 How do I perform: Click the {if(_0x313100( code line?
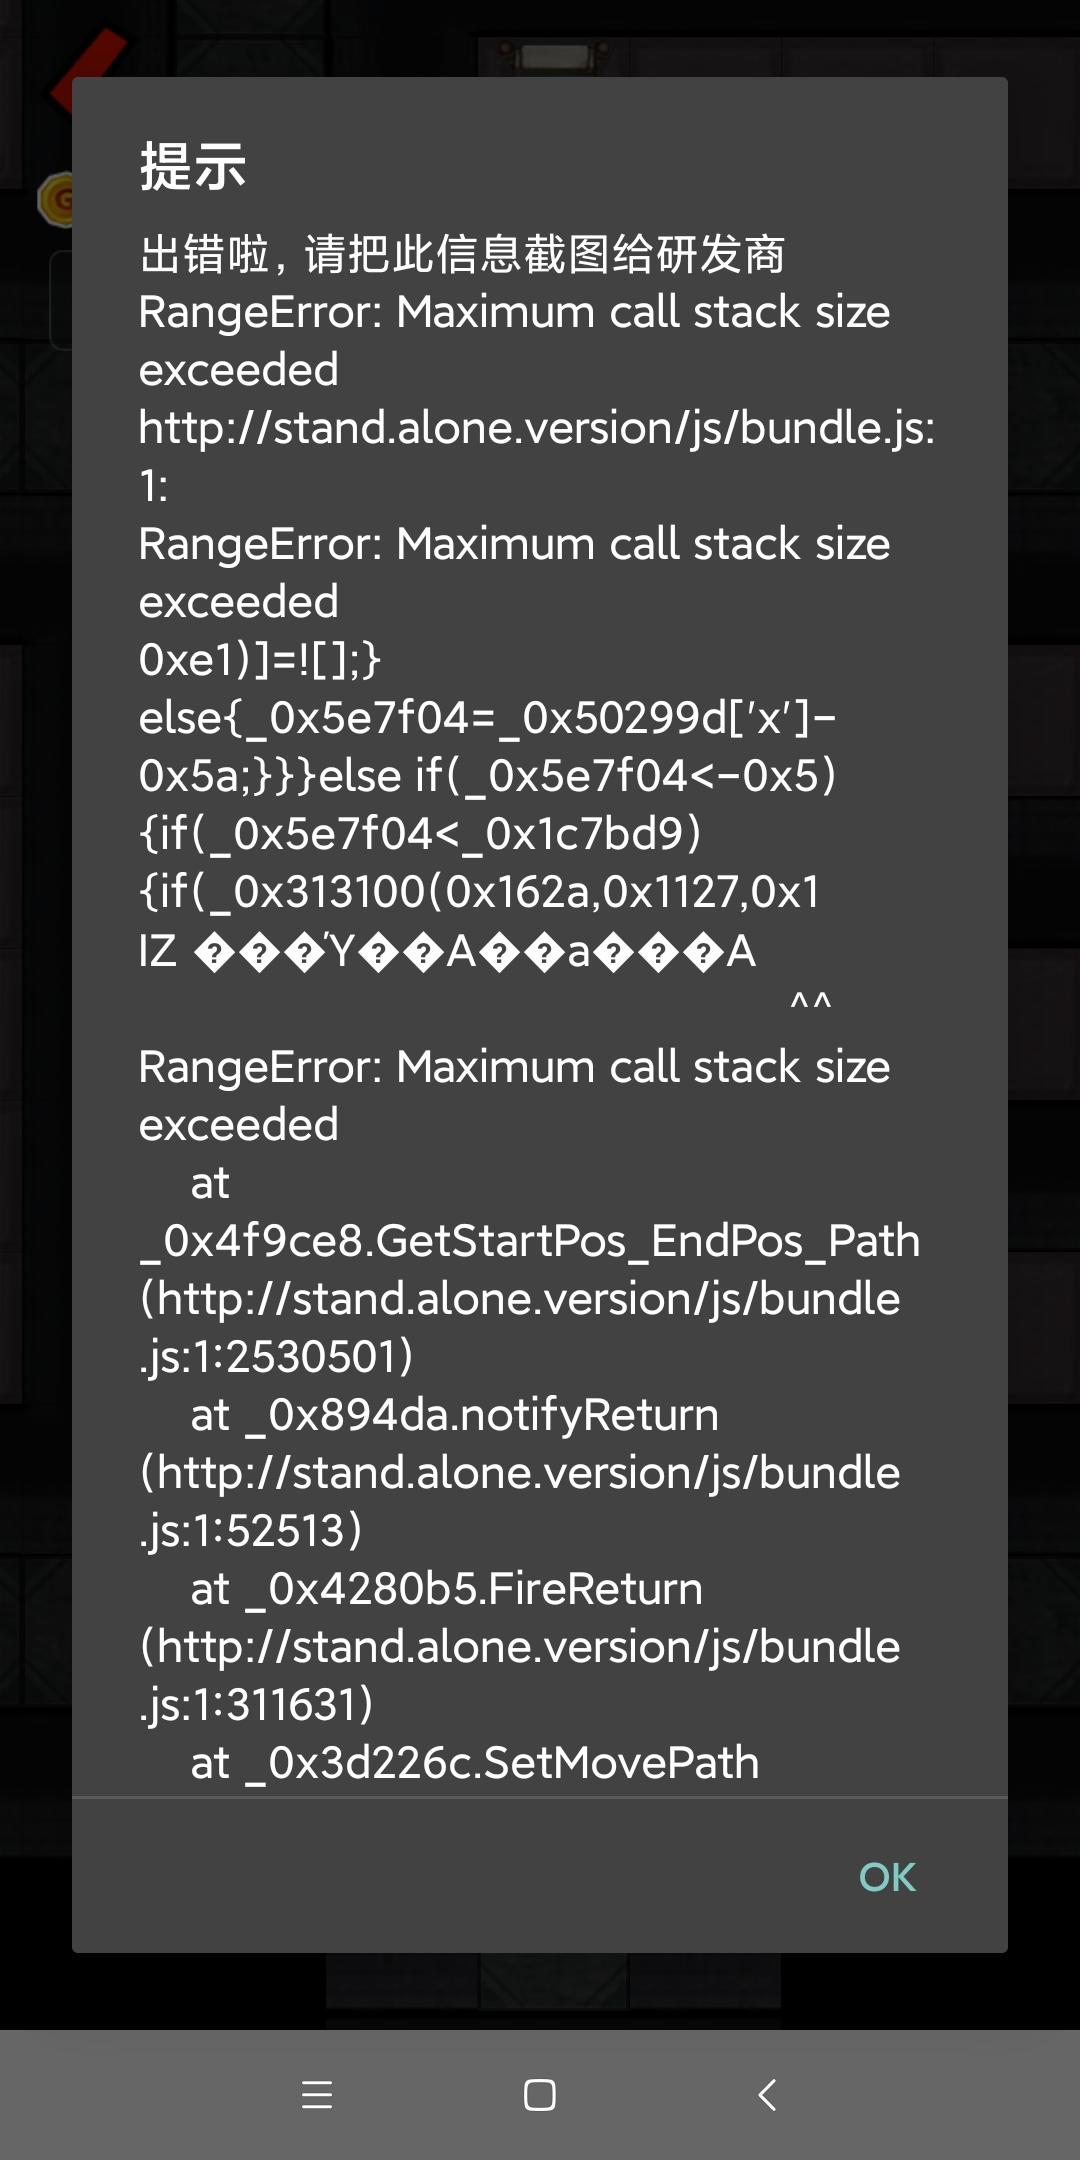click(x=479, y=892)
